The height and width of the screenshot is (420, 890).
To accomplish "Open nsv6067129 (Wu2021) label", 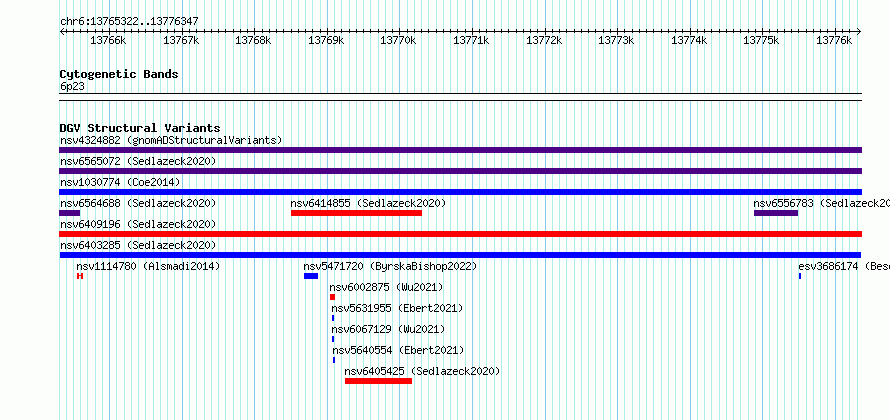I will click(388, 329).
